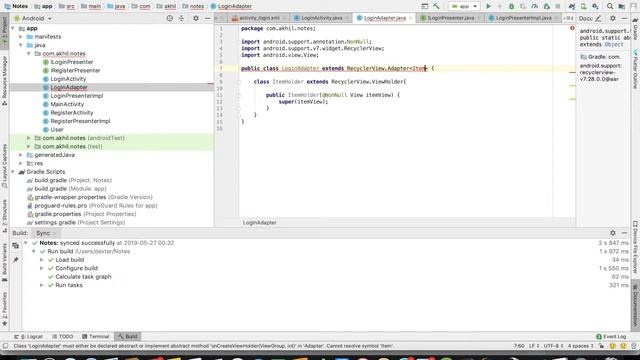Viewport: 640px width, 360px height.
Task: Expand the manifests folder
Action: 21,37
